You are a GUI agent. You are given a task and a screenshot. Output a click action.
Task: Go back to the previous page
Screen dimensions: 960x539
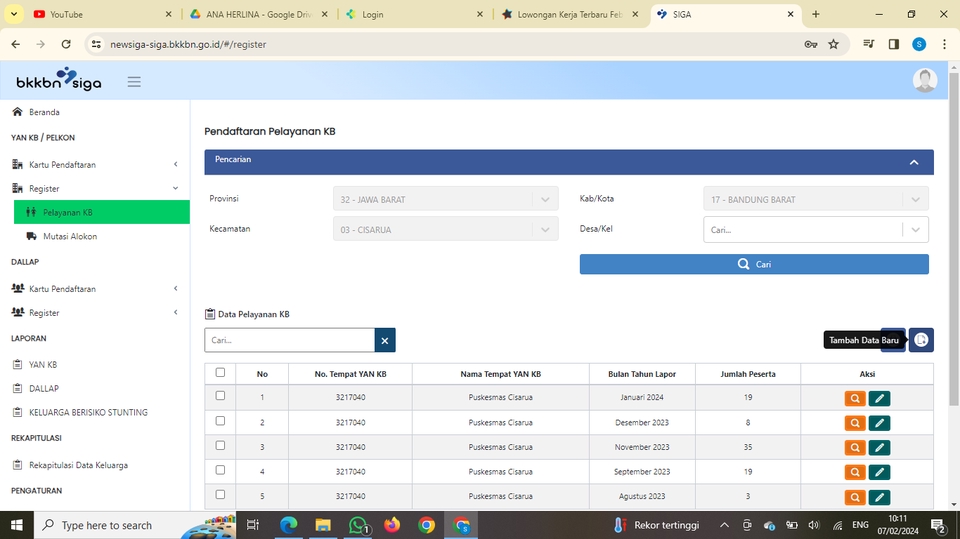coord(16,44)
